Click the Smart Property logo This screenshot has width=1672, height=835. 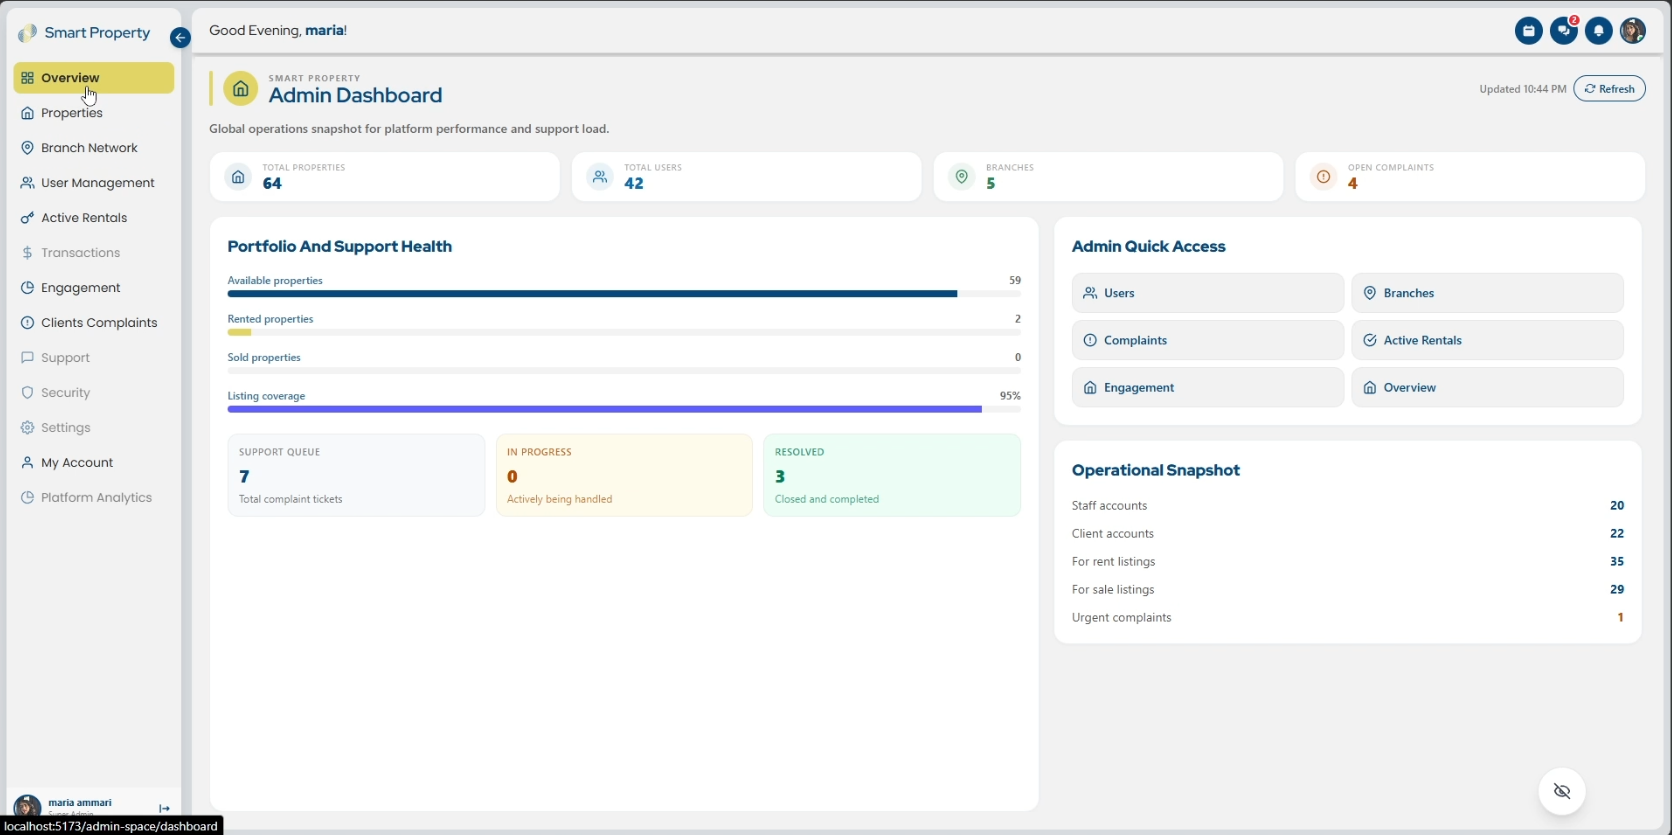click(x=84, y=33)
